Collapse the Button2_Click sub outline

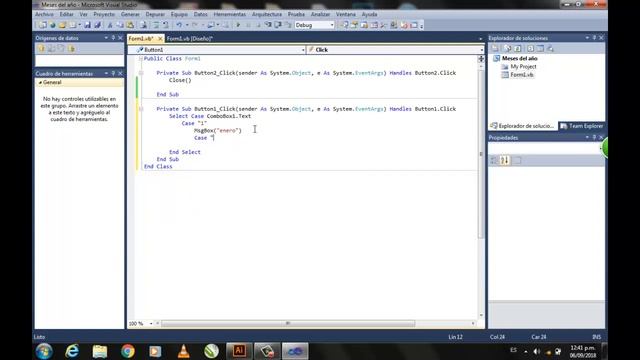[x=141, y=73]
